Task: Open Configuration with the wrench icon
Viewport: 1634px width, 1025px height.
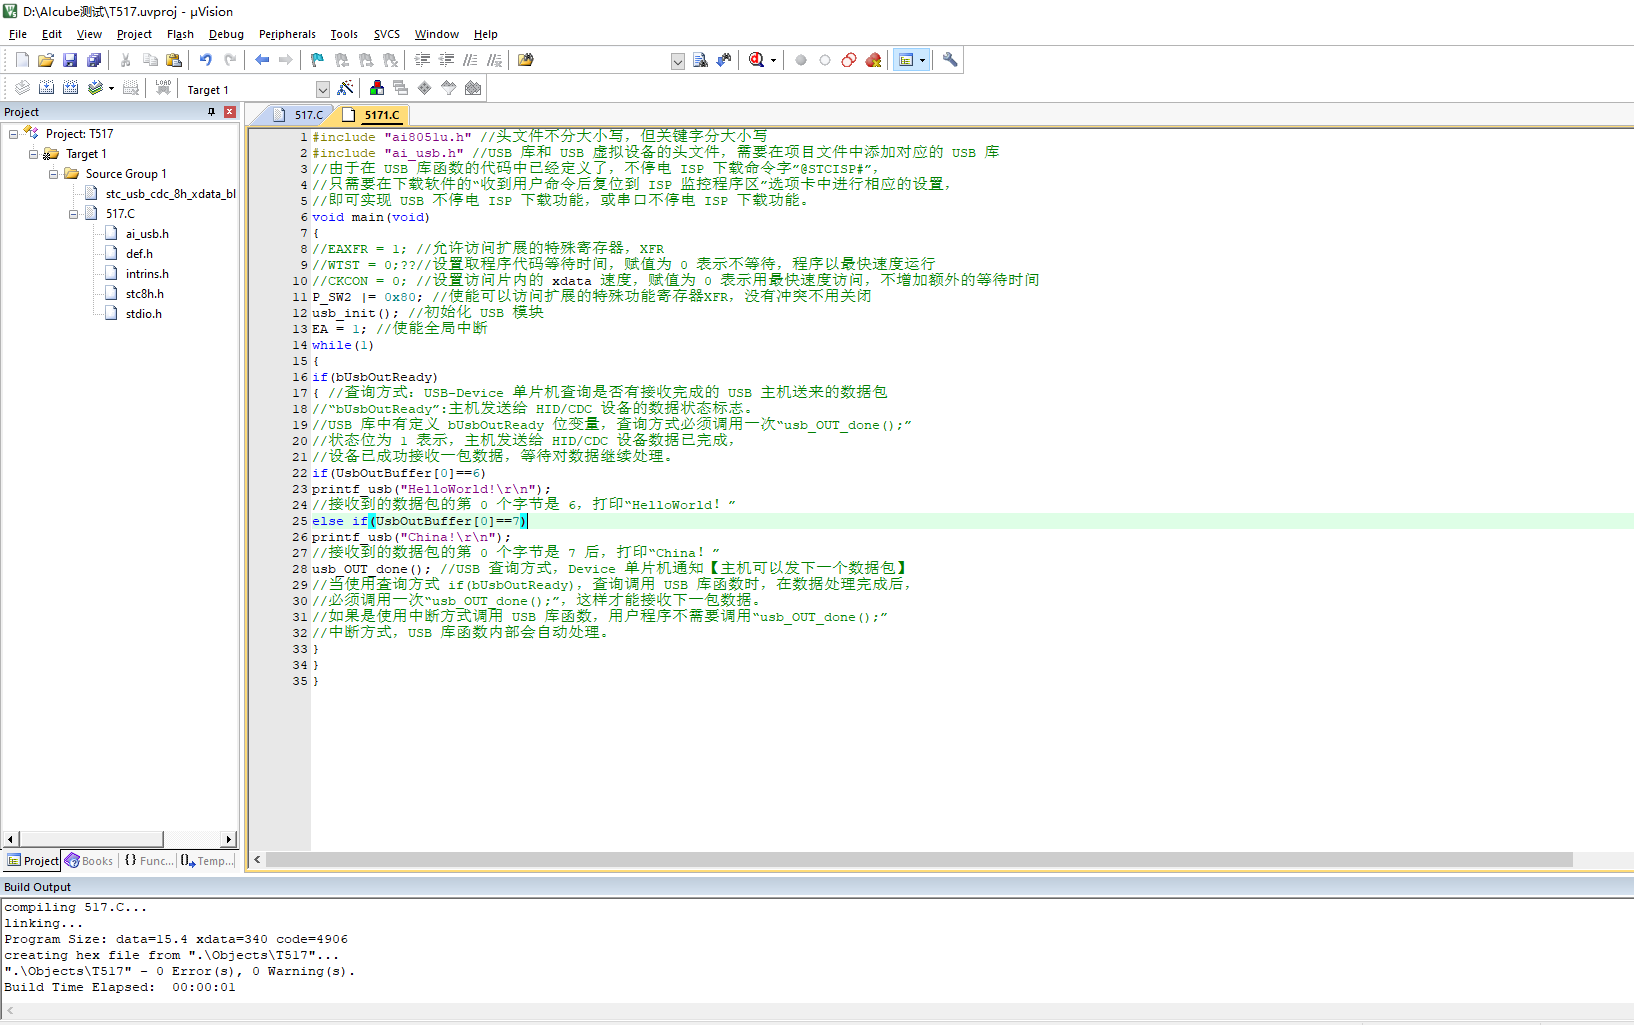Action: point(950,60)
